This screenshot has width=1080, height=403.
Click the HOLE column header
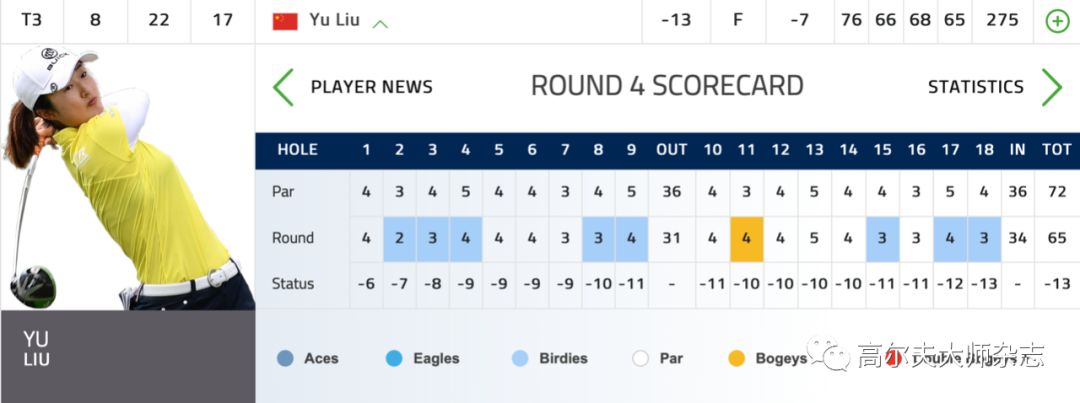(x=298, y=149)
